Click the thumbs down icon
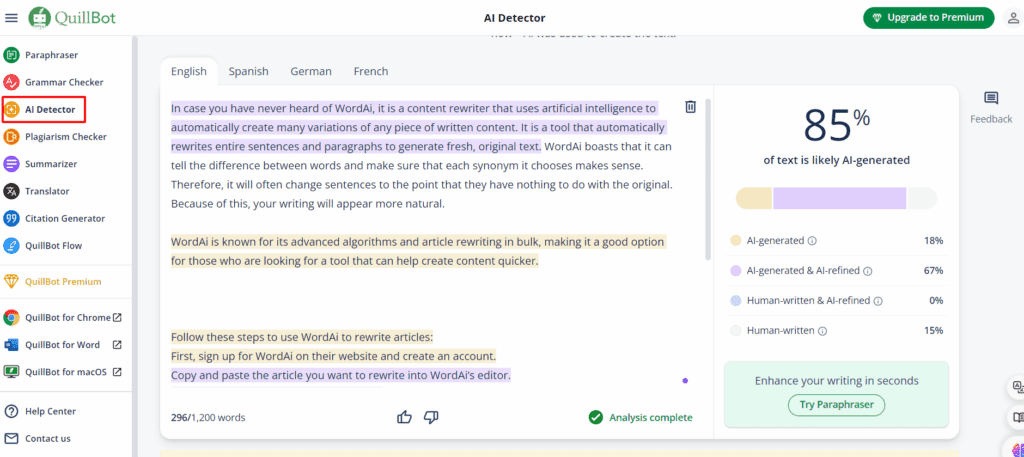1024x457 pixels. click(431, 417)
